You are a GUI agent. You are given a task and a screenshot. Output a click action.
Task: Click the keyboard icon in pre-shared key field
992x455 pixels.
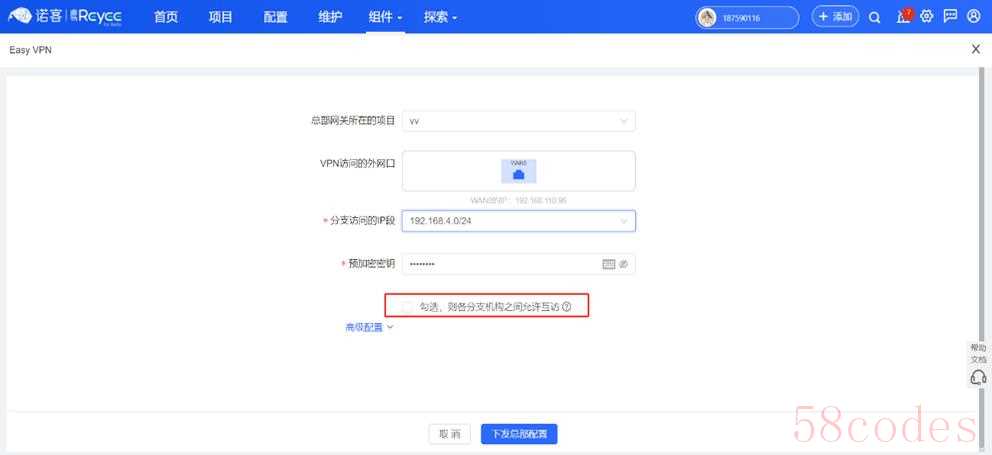tap(608, 264)
